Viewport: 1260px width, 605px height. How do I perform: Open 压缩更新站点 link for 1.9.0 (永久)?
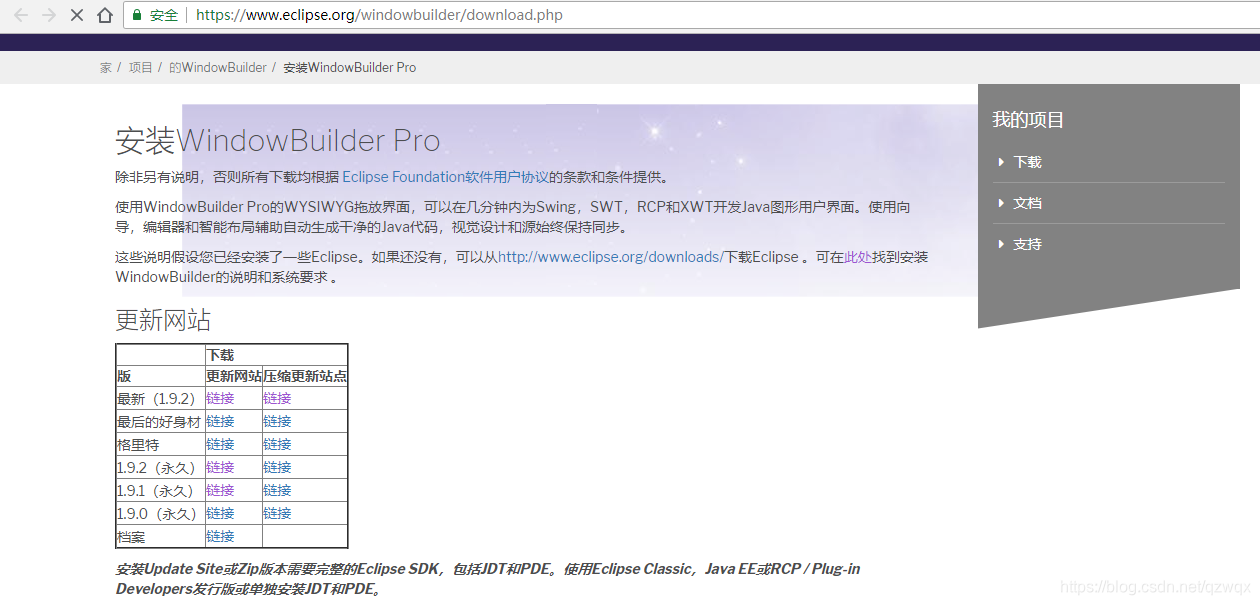pos(277,514)
